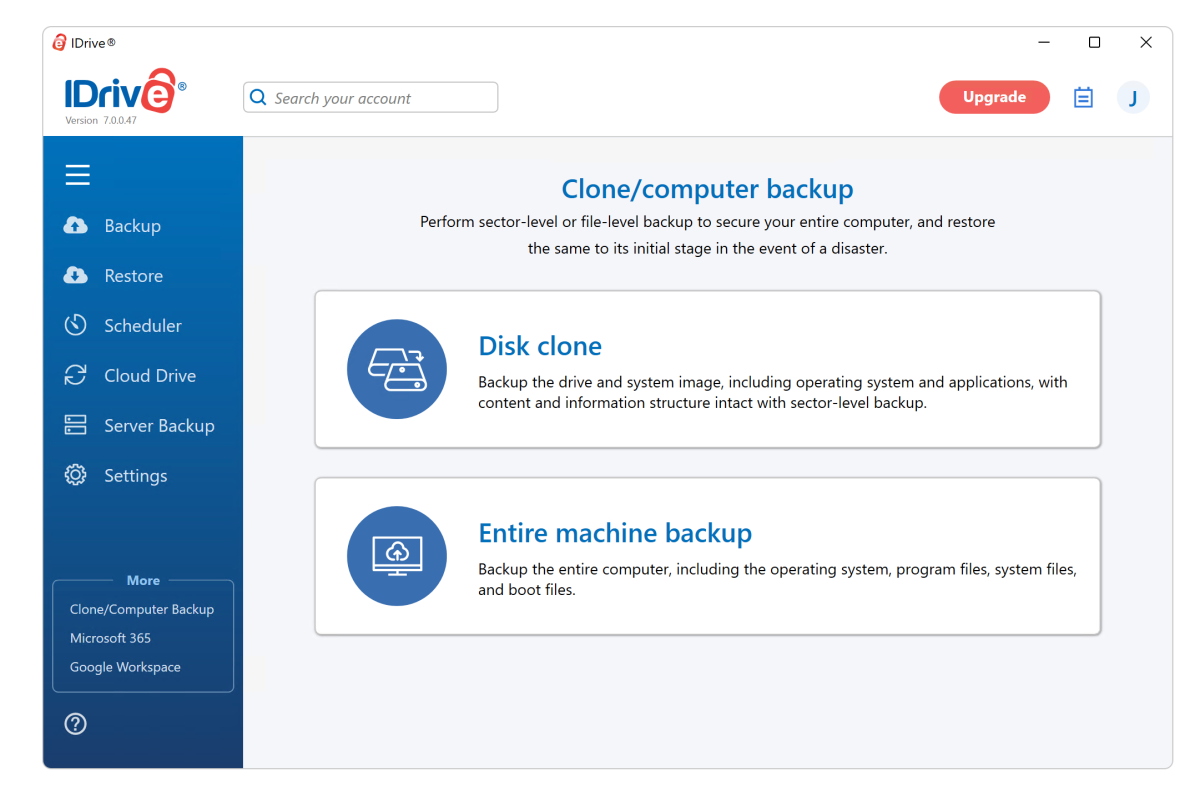Toggle the hamburger menu icon in sidebar
Viewport: 1200px width, 807px height.
78,175
